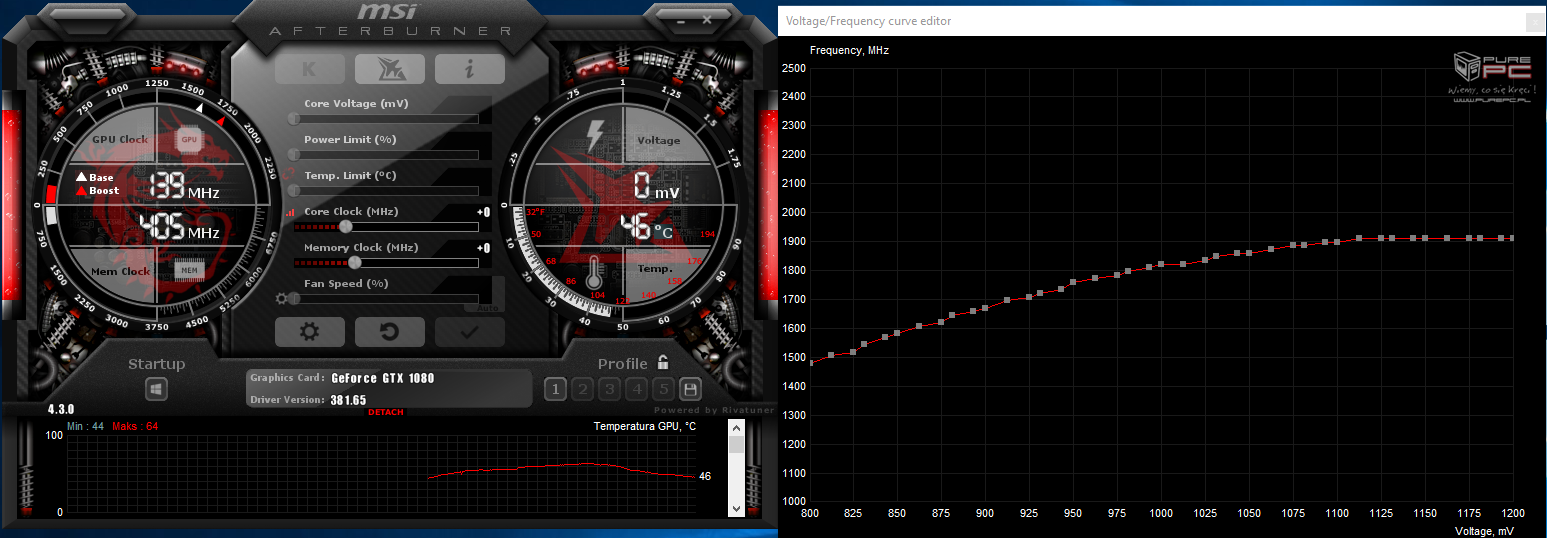
Task: Click the Memory Clock (MHz) slider handle
Action: click(354, 262)
